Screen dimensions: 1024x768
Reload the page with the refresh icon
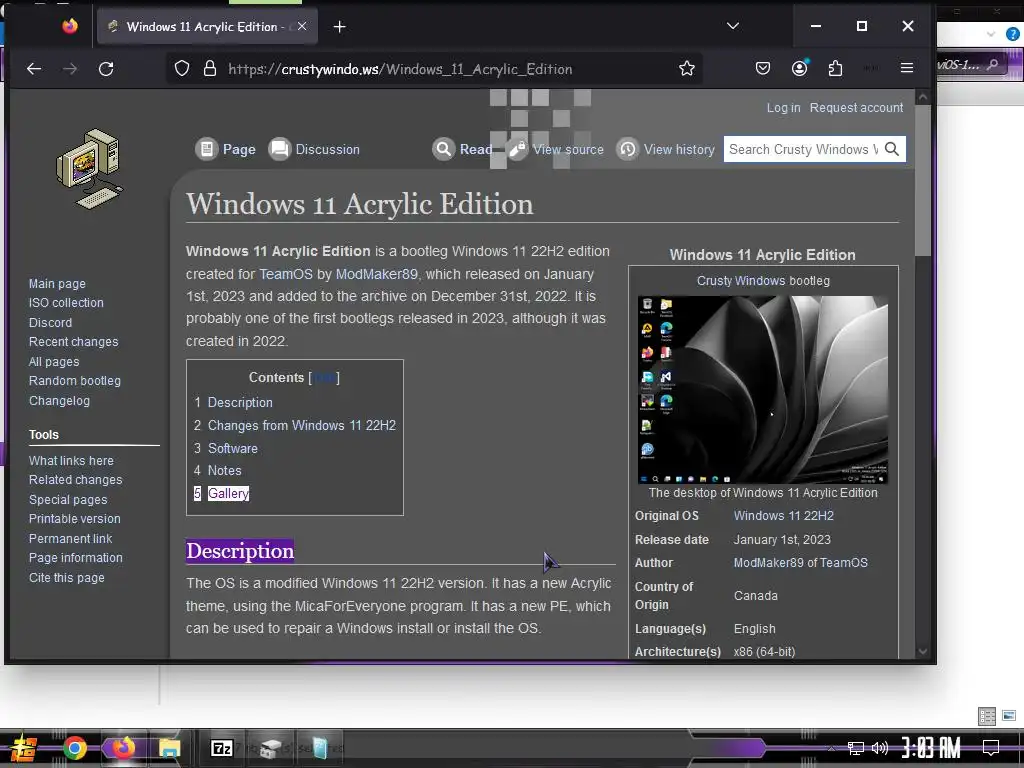[x=106, y=69]
